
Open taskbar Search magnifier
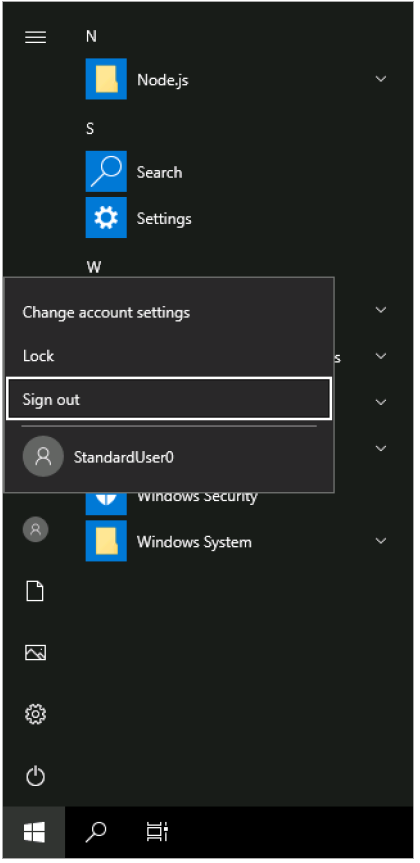96,832
